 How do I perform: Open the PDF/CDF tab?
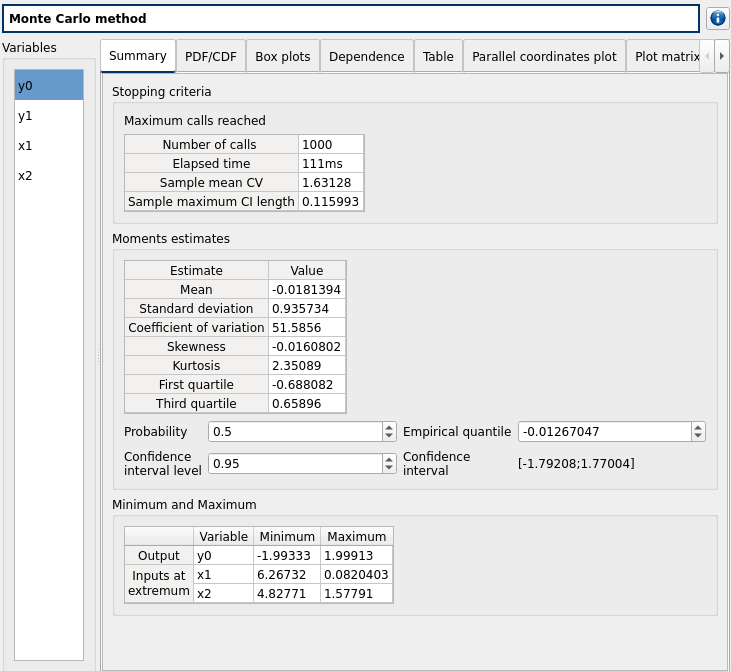tap(211, 56)
